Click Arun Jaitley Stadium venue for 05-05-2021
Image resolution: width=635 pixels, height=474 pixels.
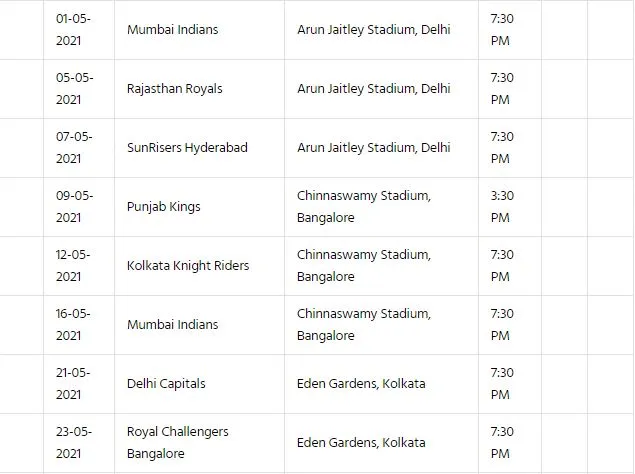click(x=374, y=89)
